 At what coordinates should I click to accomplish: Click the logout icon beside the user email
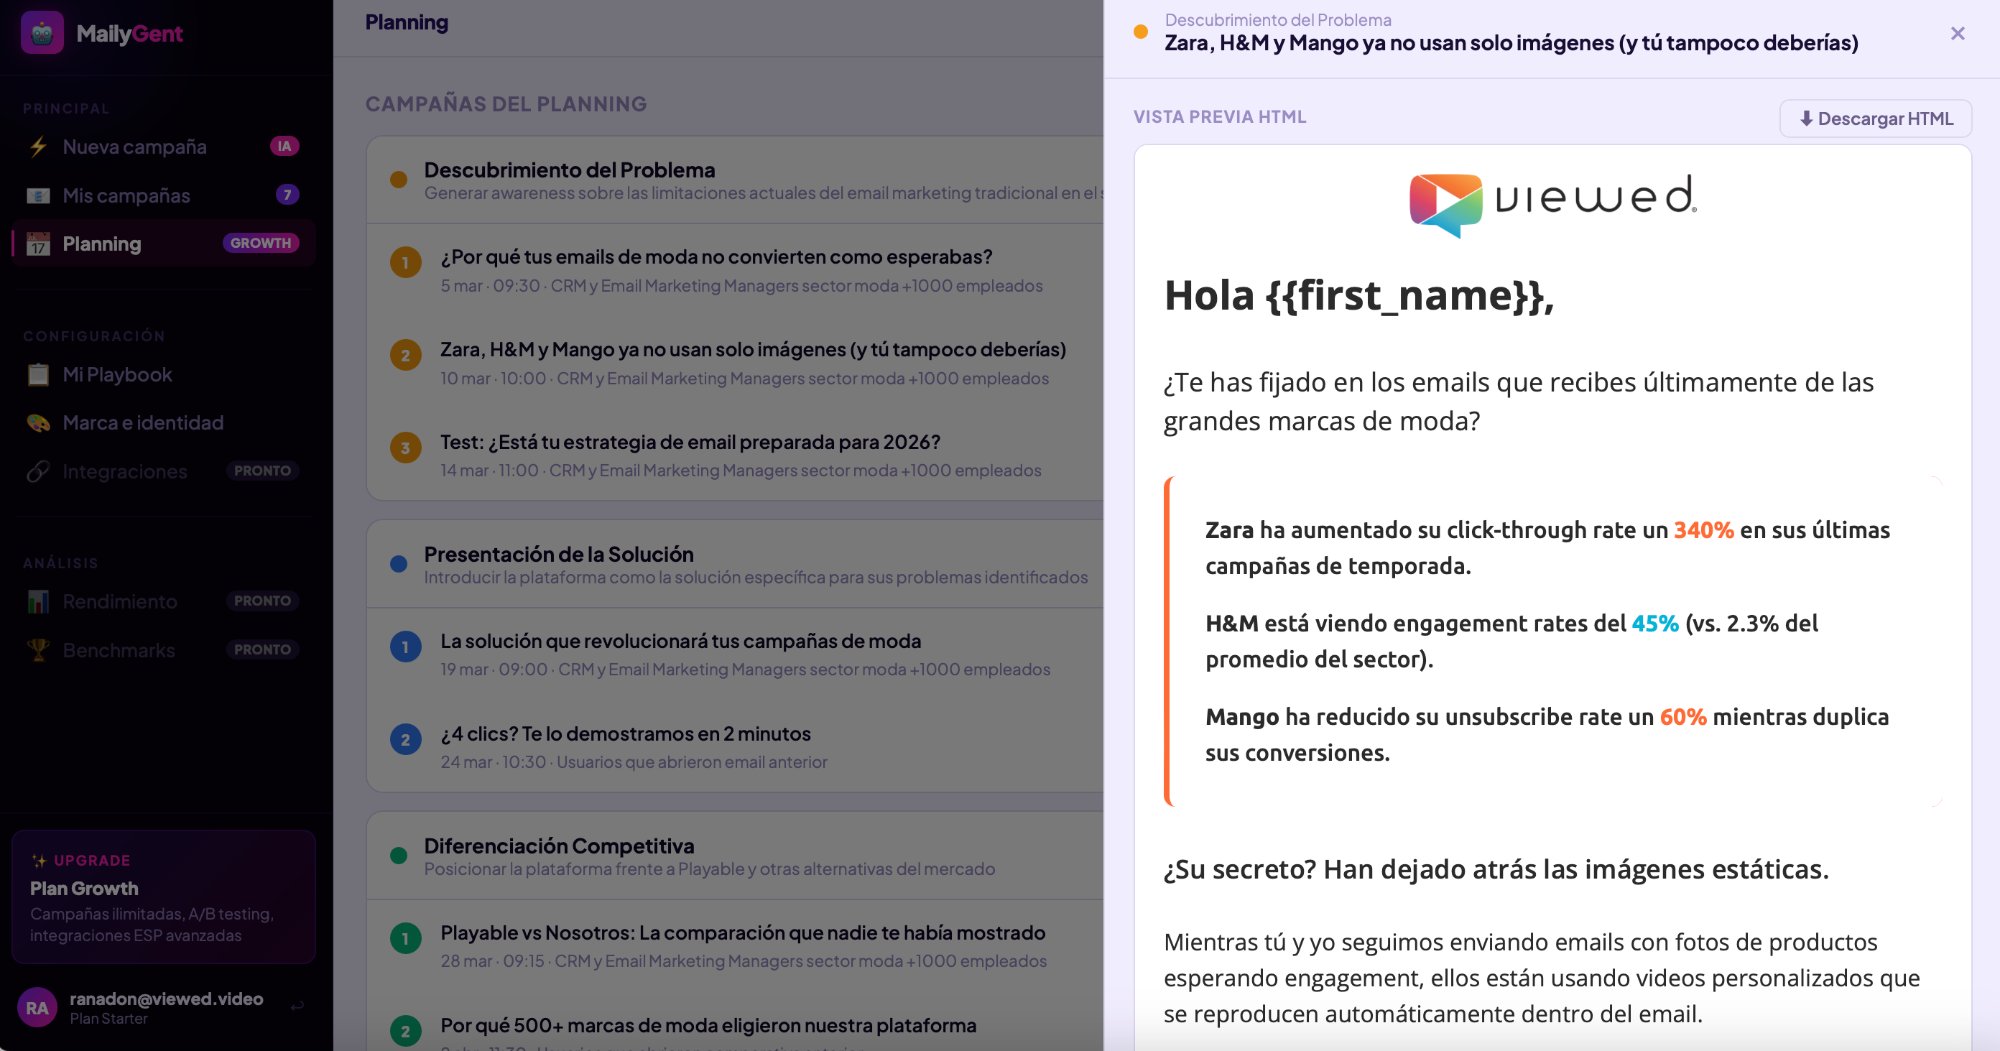pyautogui.click(x=297, y=1007)
